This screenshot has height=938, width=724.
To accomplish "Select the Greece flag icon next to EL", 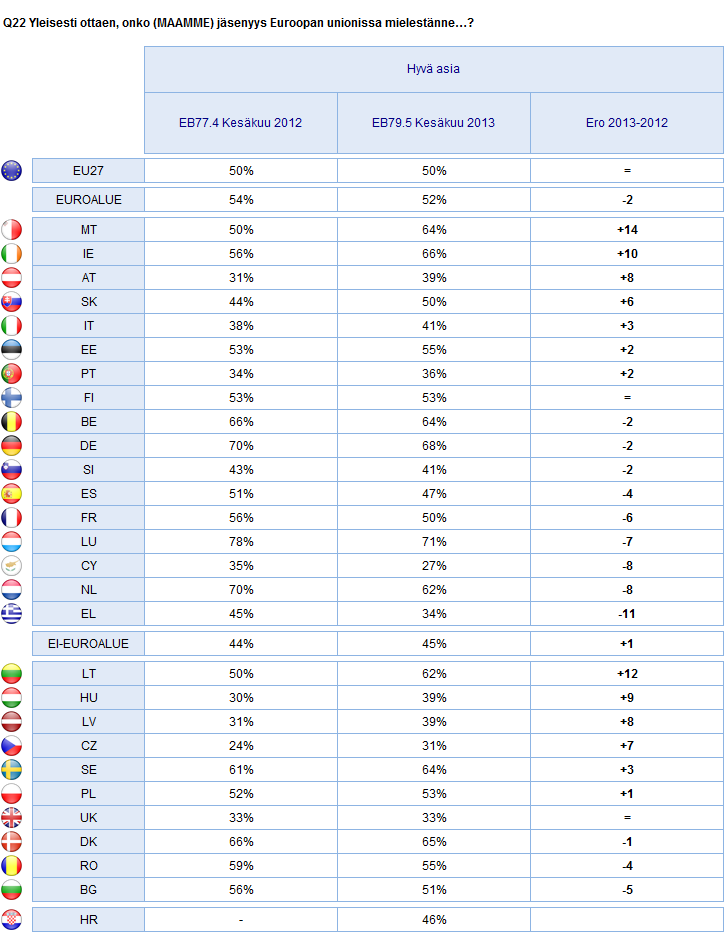I will click(11, 614).
